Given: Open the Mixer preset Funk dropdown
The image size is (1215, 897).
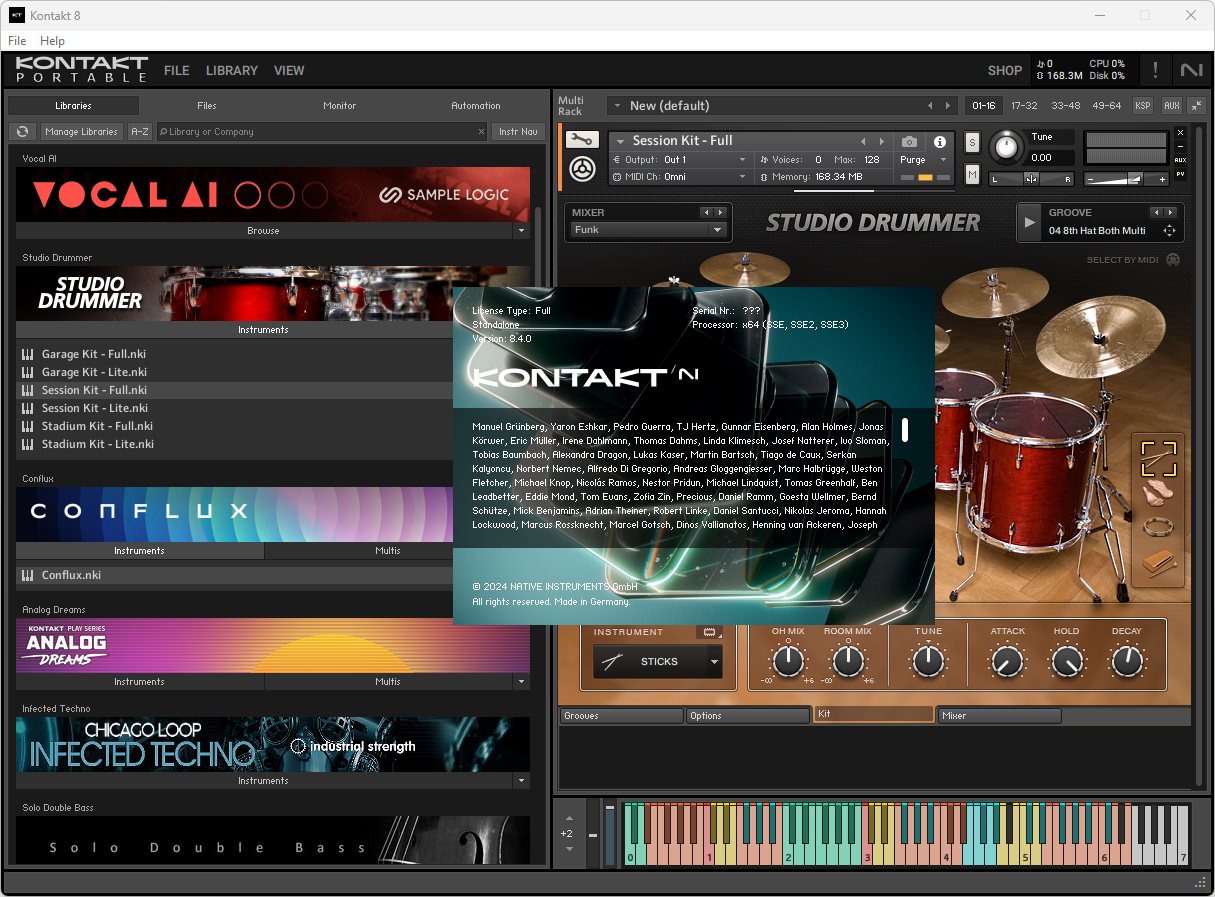Looking at the screenshot, I should [648, 230].
